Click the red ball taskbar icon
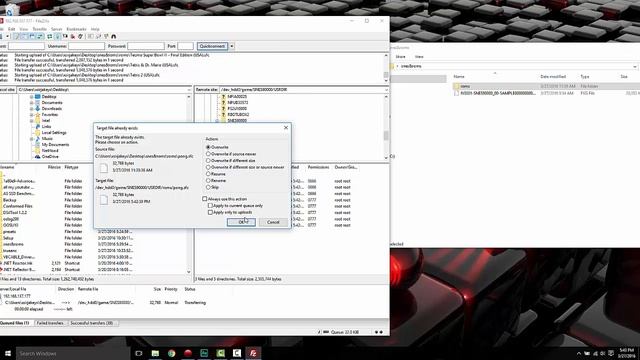The width and height of the screenshot is (640, 360). tap(188, 353)
